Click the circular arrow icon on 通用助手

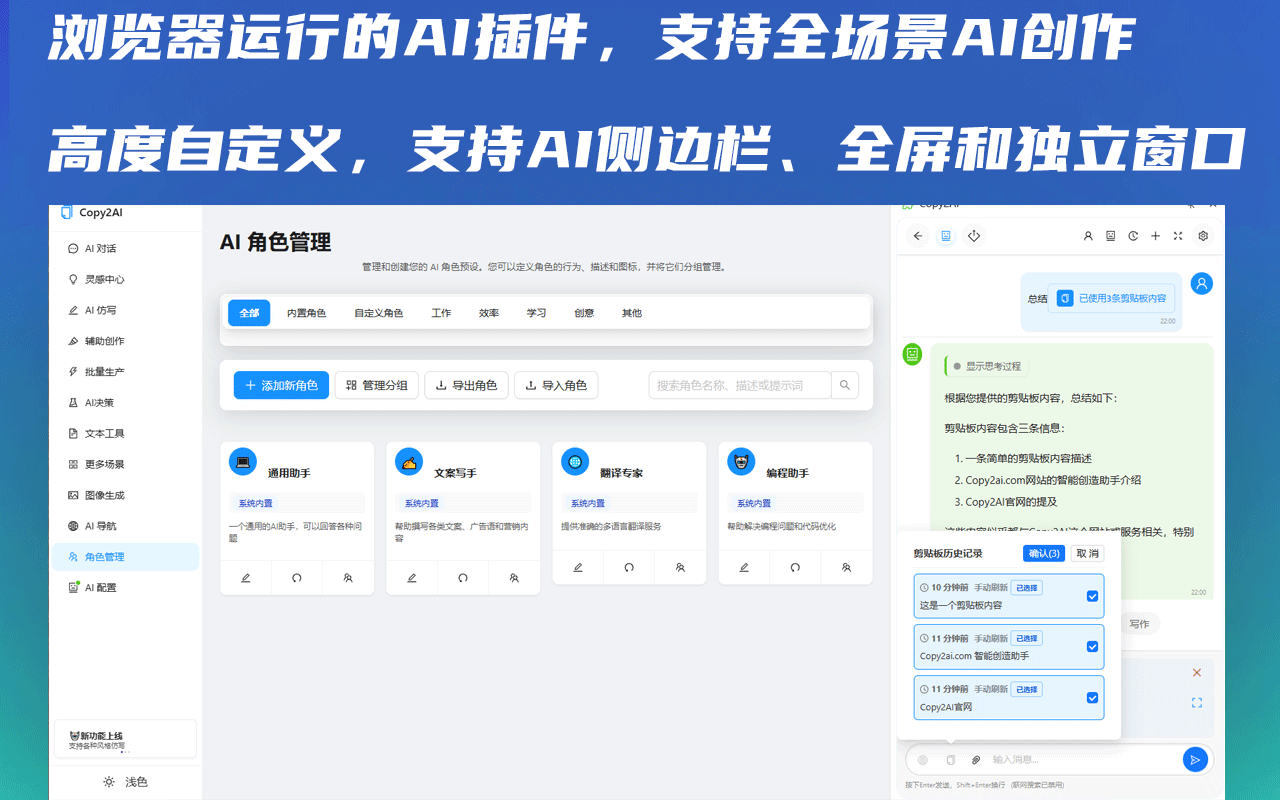tap(297, 578)
